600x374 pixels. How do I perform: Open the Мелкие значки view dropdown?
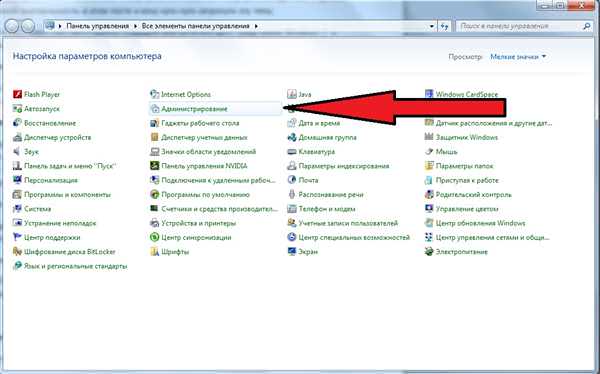pos(518,57)
